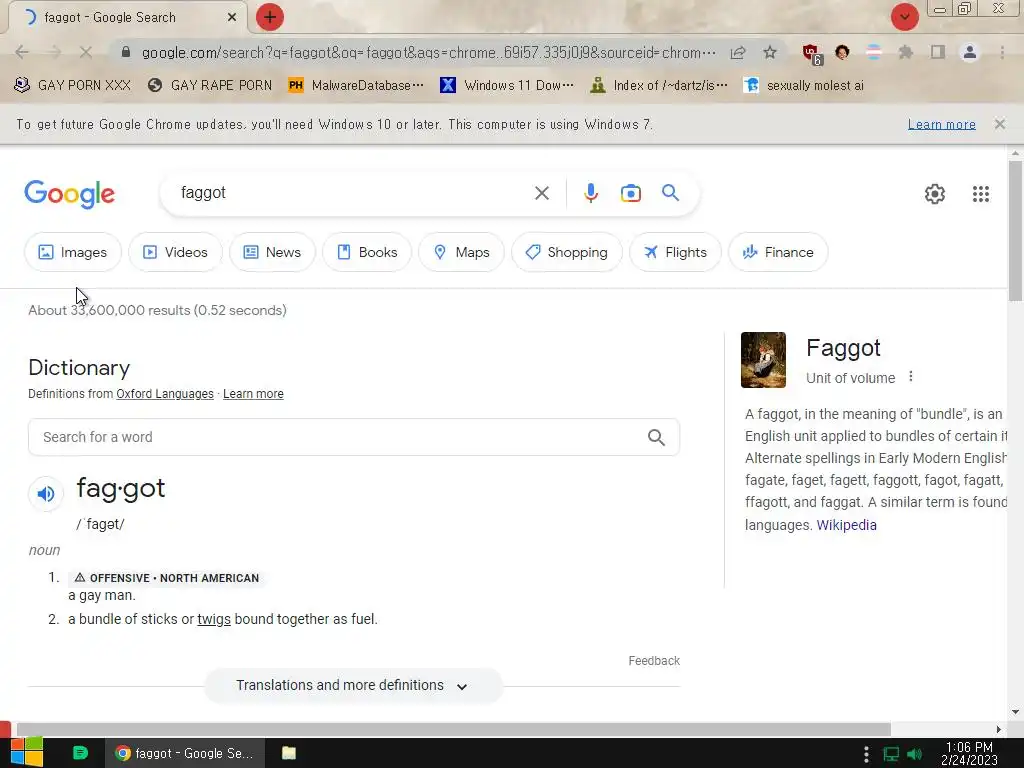Switch to the Finance filter

(x=778, y=252)
